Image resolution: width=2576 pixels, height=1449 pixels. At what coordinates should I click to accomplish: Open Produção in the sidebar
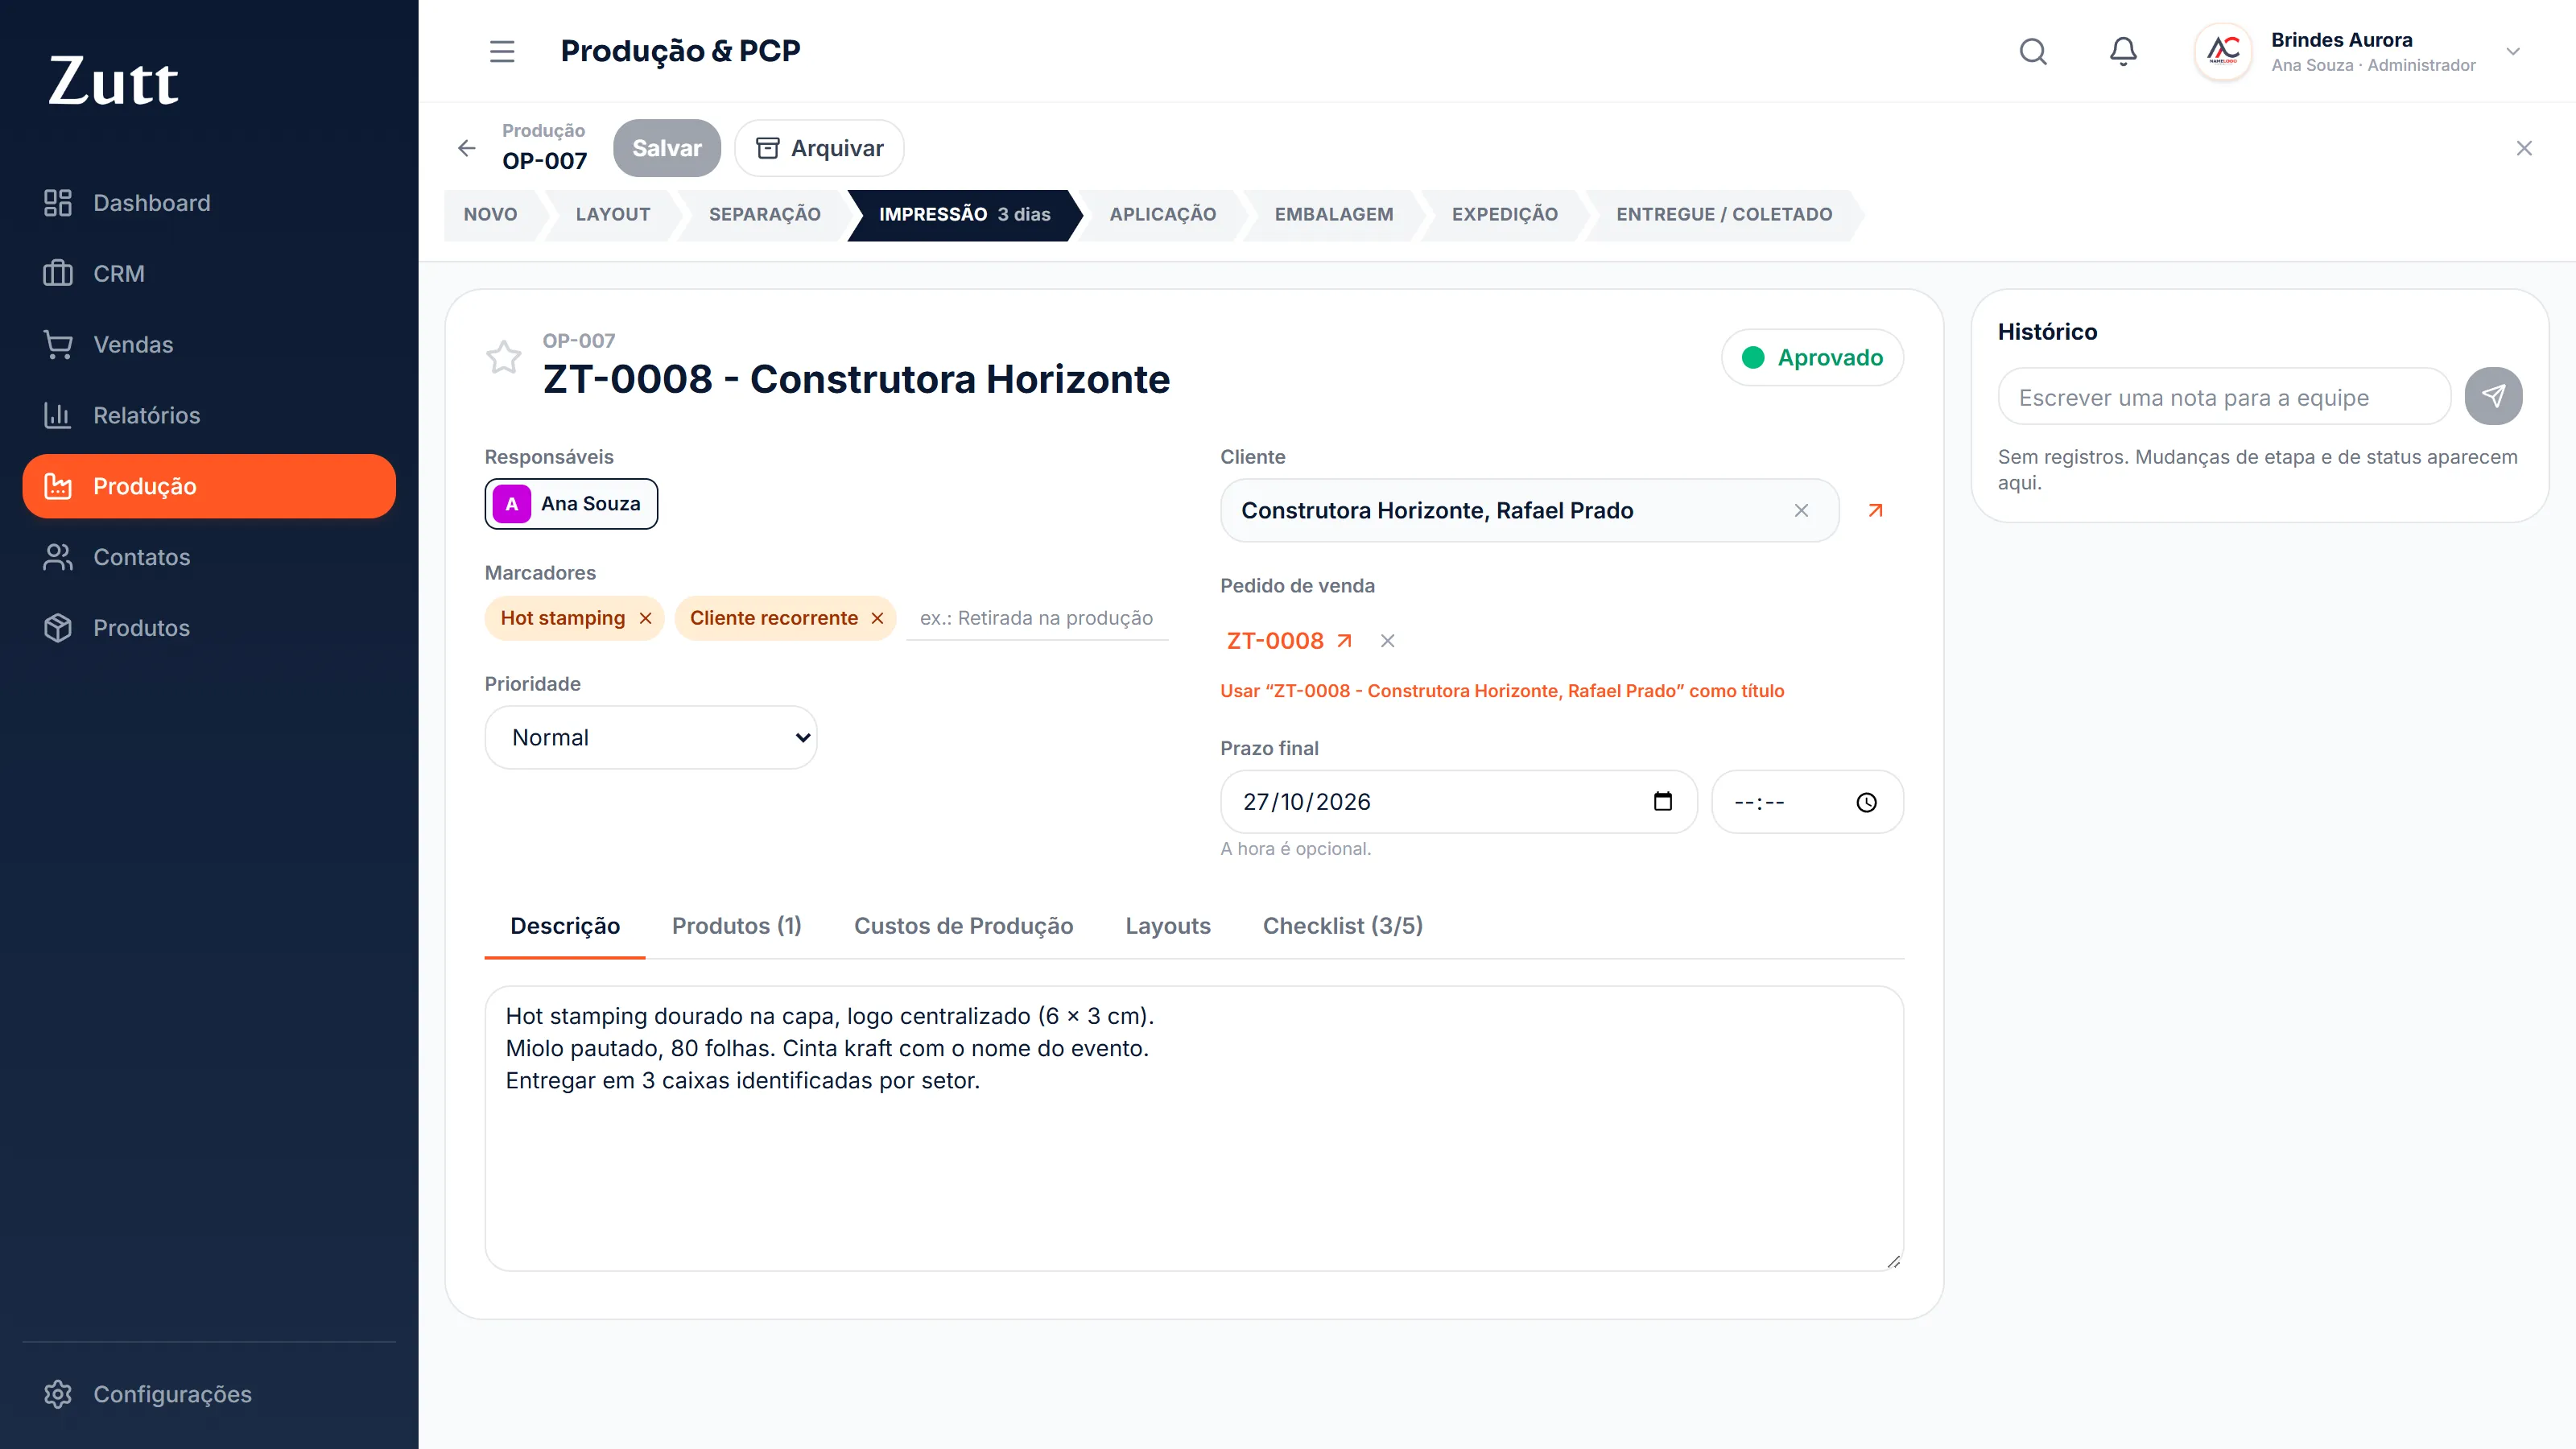click(209, 486)
